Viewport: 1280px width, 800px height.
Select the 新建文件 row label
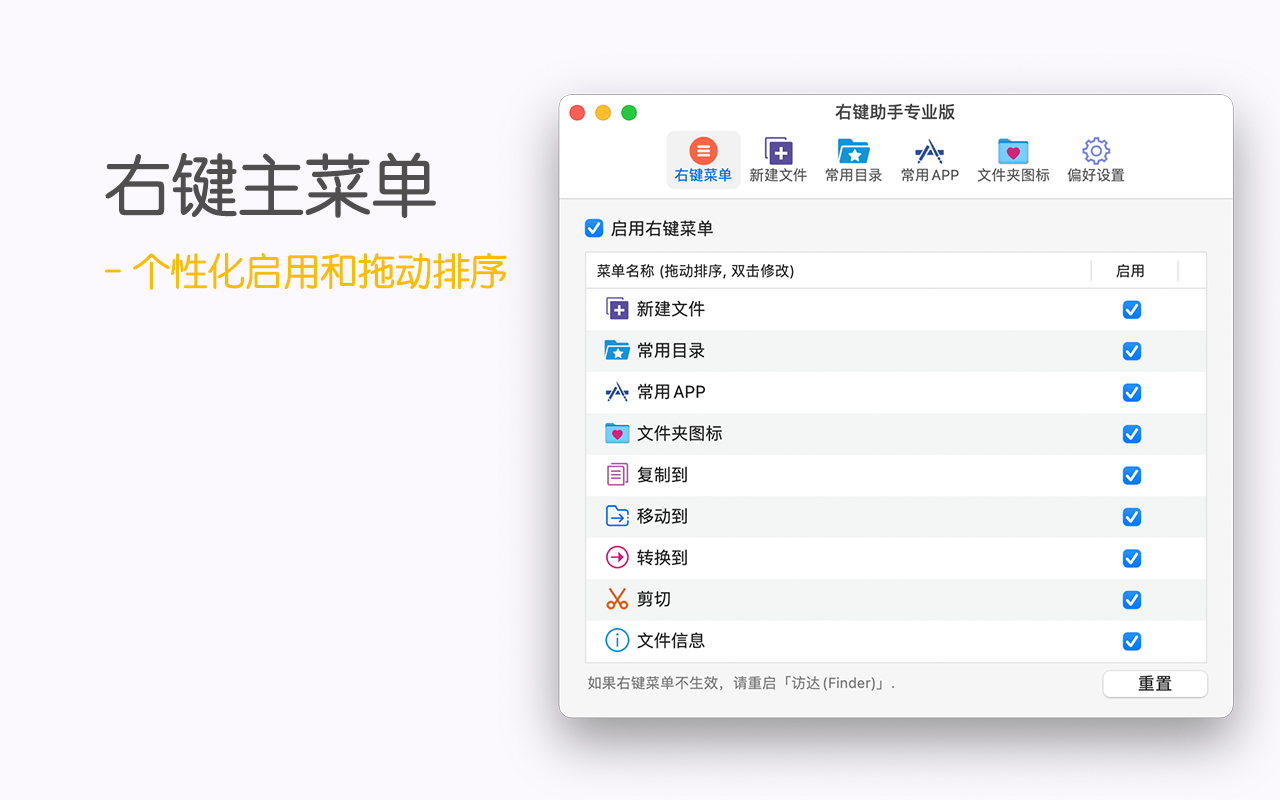point(671,309)
